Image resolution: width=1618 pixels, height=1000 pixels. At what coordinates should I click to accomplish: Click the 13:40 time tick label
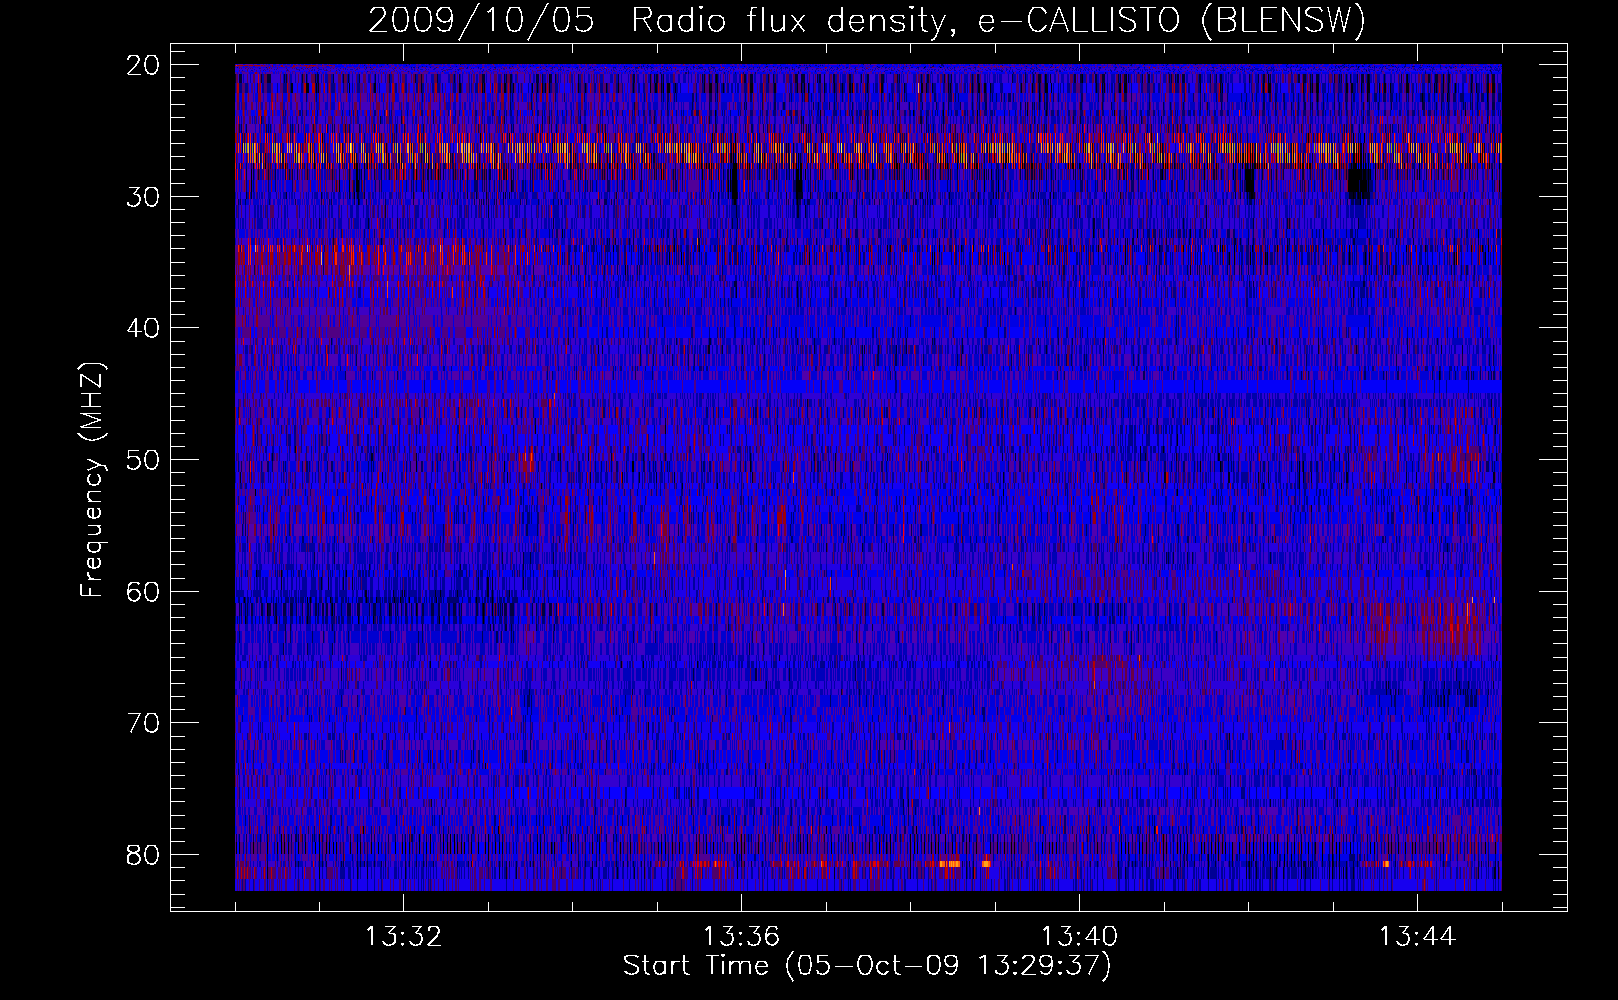[x=1079, y=937]
